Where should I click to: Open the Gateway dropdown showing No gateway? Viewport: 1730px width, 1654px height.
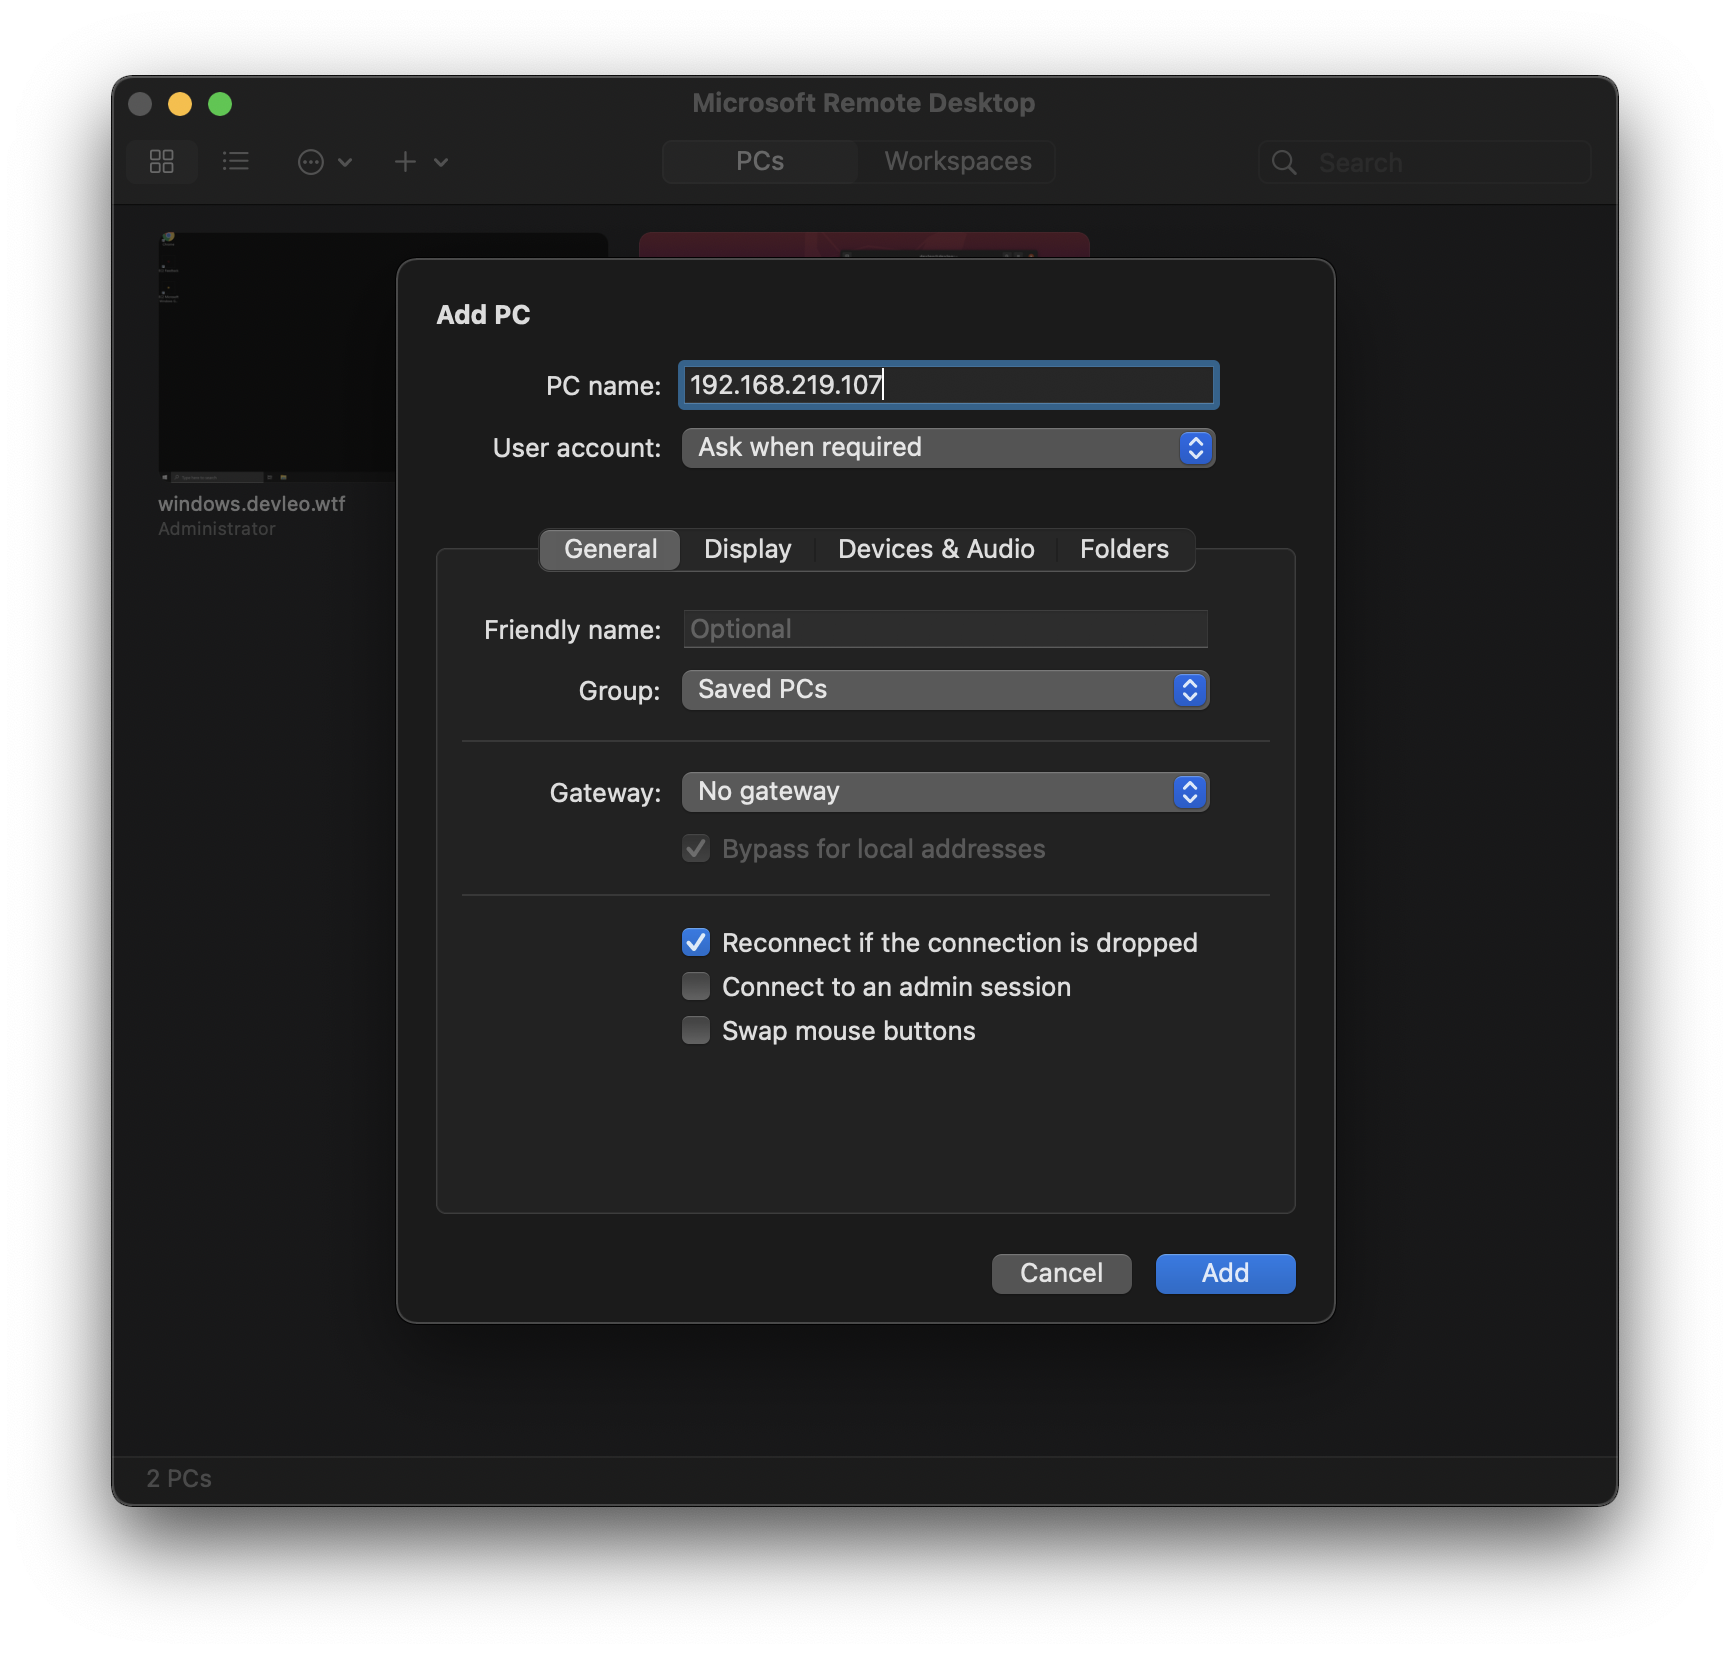coord(945,792)
